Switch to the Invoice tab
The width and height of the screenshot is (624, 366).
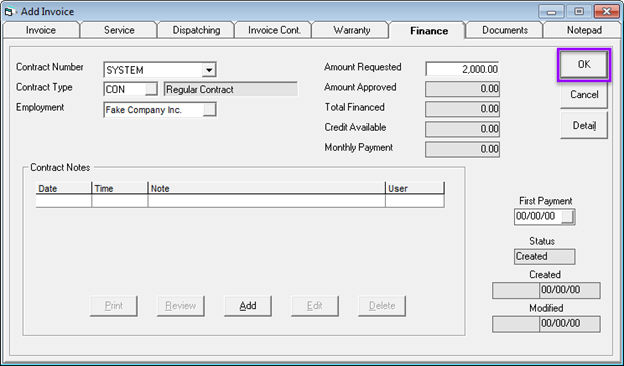(x=41, y=30)
